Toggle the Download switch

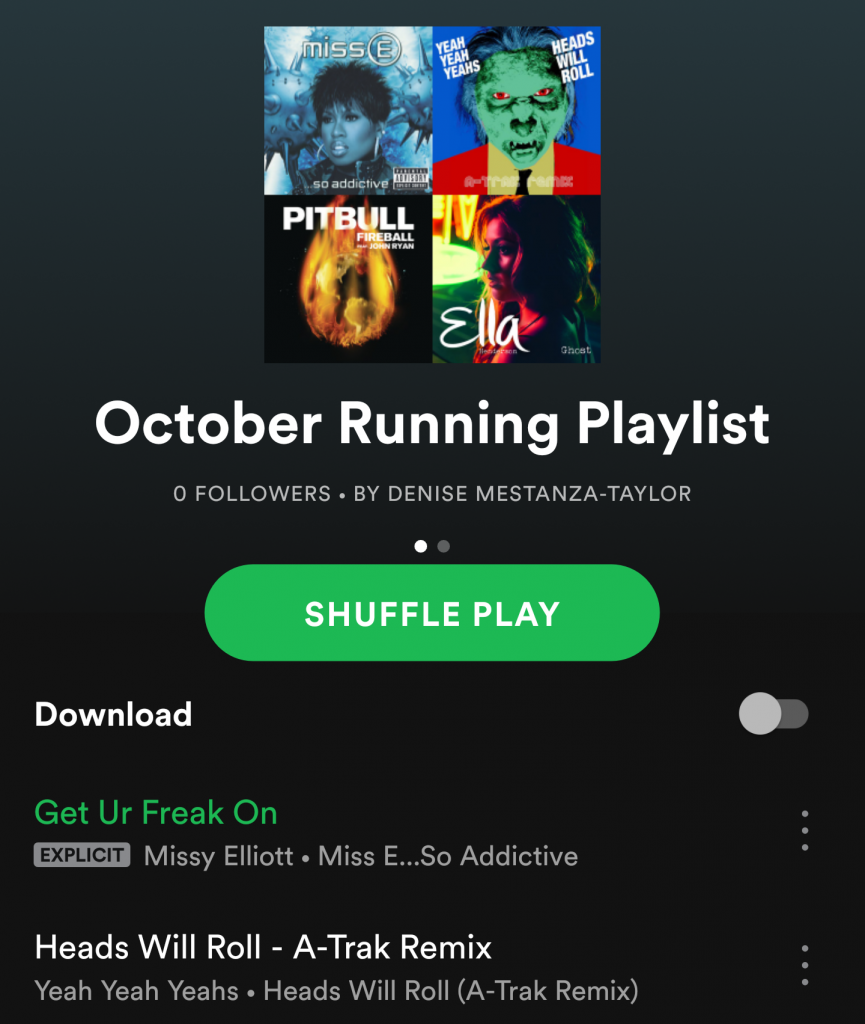coord(774,714)
